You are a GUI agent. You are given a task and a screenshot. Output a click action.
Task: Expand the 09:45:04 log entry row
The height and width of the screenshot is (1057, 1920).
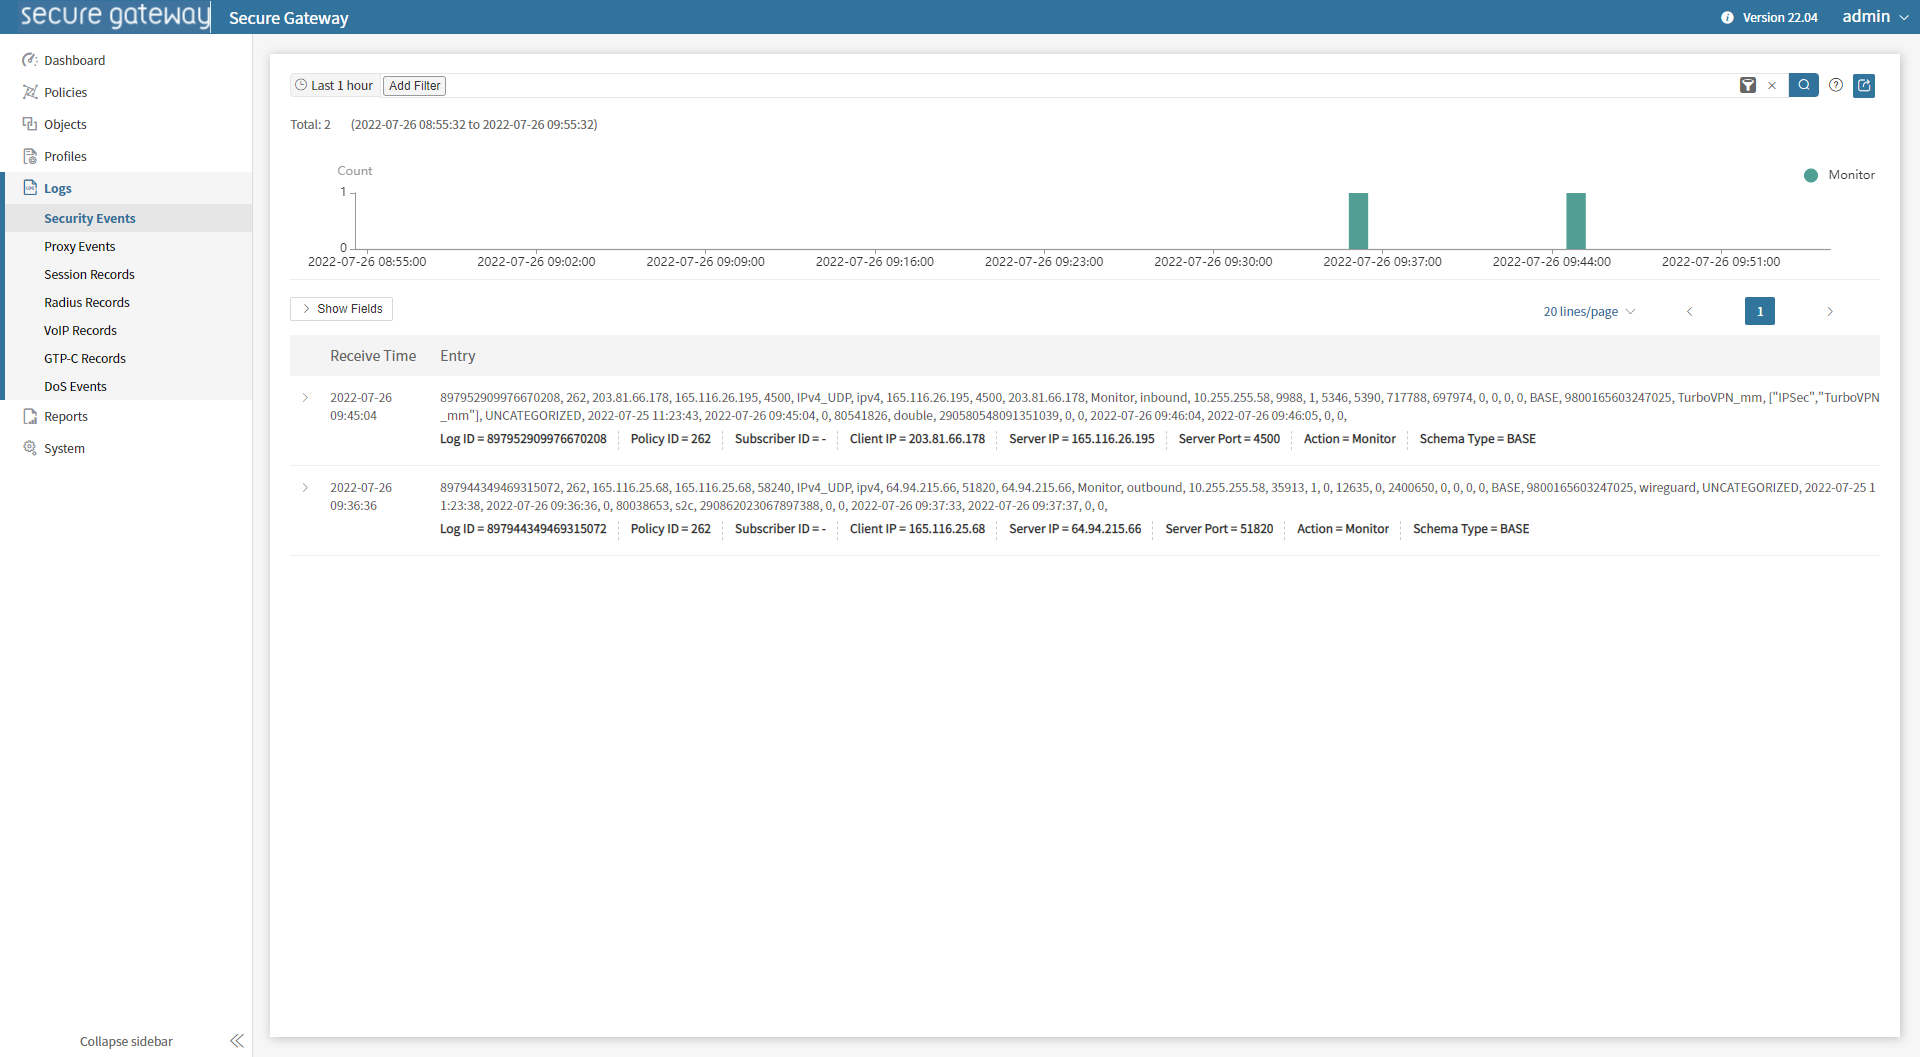click(x=306, y=398)
